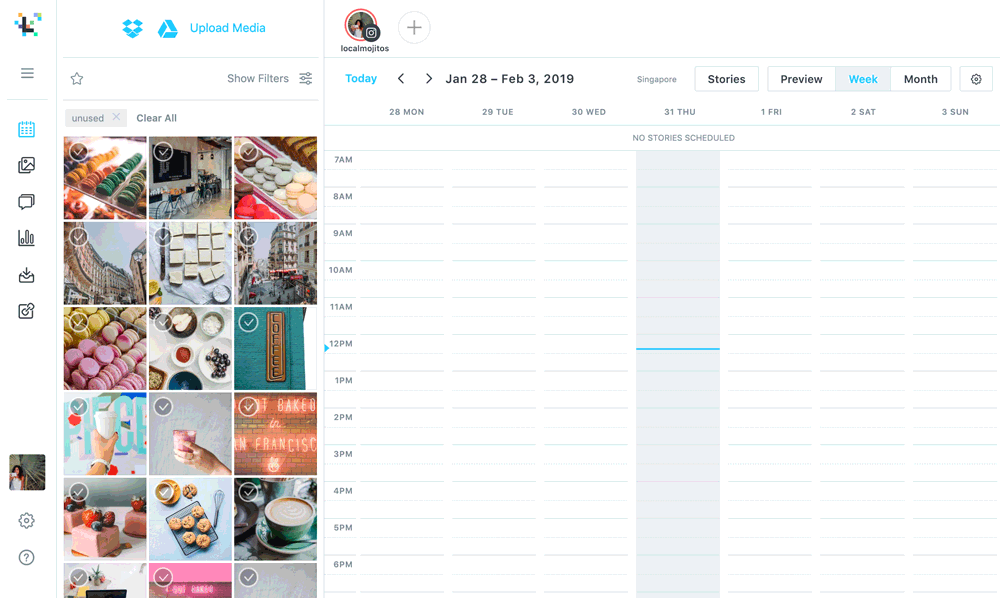Add a new social profile

[414, 27]
